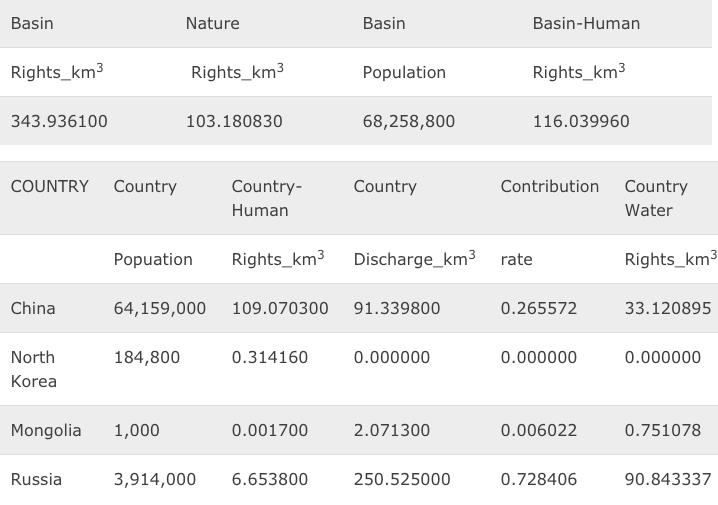This screenshot has height=505, width=718.
Task: Select the Country-Human column header
Action: coord(266,198)
